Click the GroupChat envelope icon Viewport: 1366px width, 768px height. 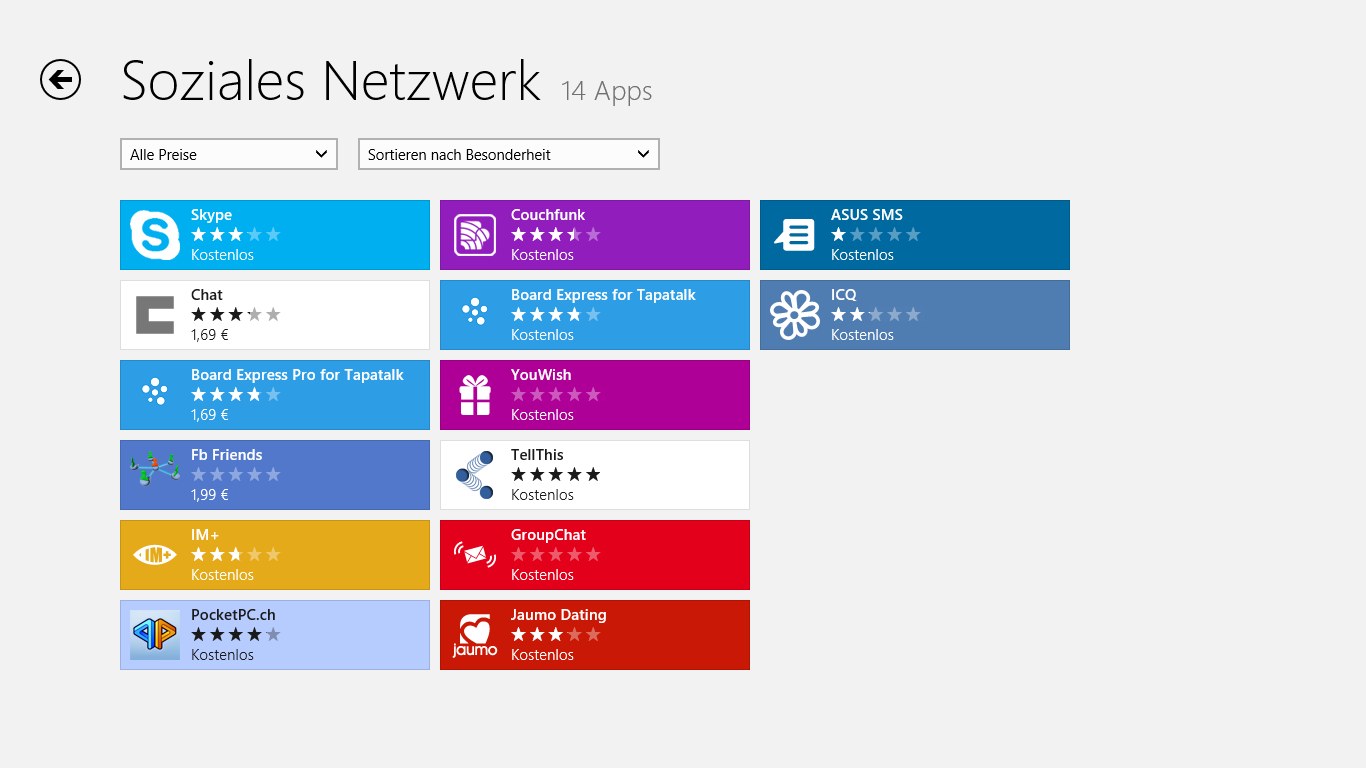click(475, 555)
